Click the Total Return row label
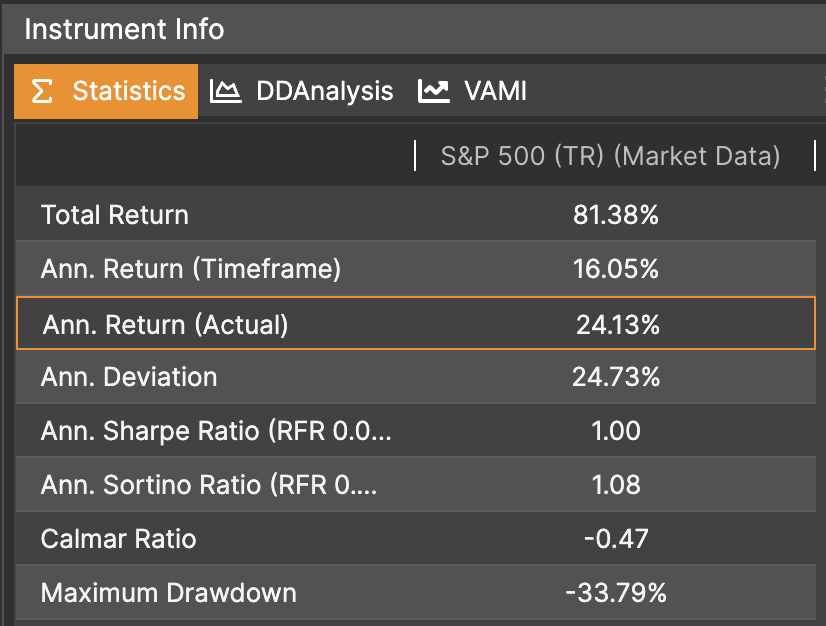The image size is (826, 626). 114,215
